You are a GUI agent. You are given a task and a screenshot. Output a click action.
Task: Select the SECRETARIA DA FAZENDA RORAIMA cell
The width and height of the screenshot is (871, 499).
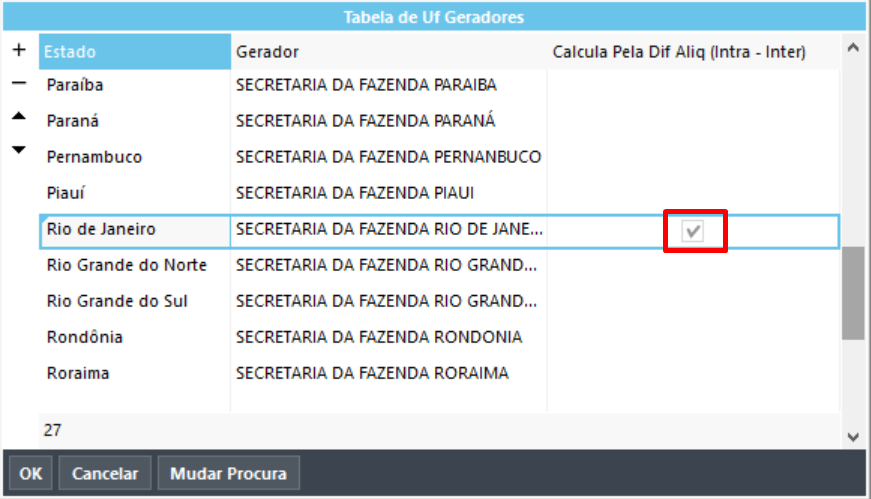[x=372, y=373]
